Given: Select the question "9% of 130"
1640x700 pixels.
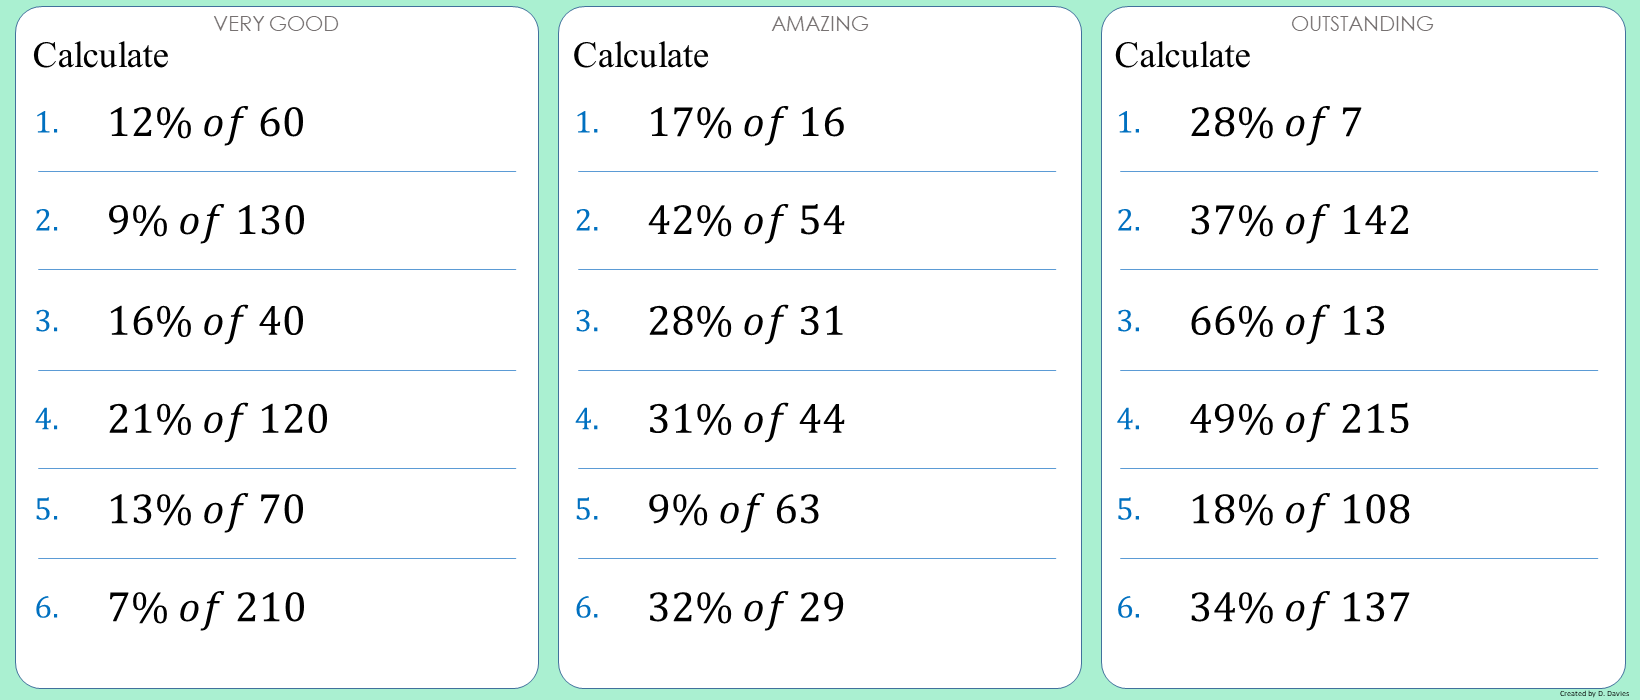Looking at the screenshot, I should coord(206,221).
